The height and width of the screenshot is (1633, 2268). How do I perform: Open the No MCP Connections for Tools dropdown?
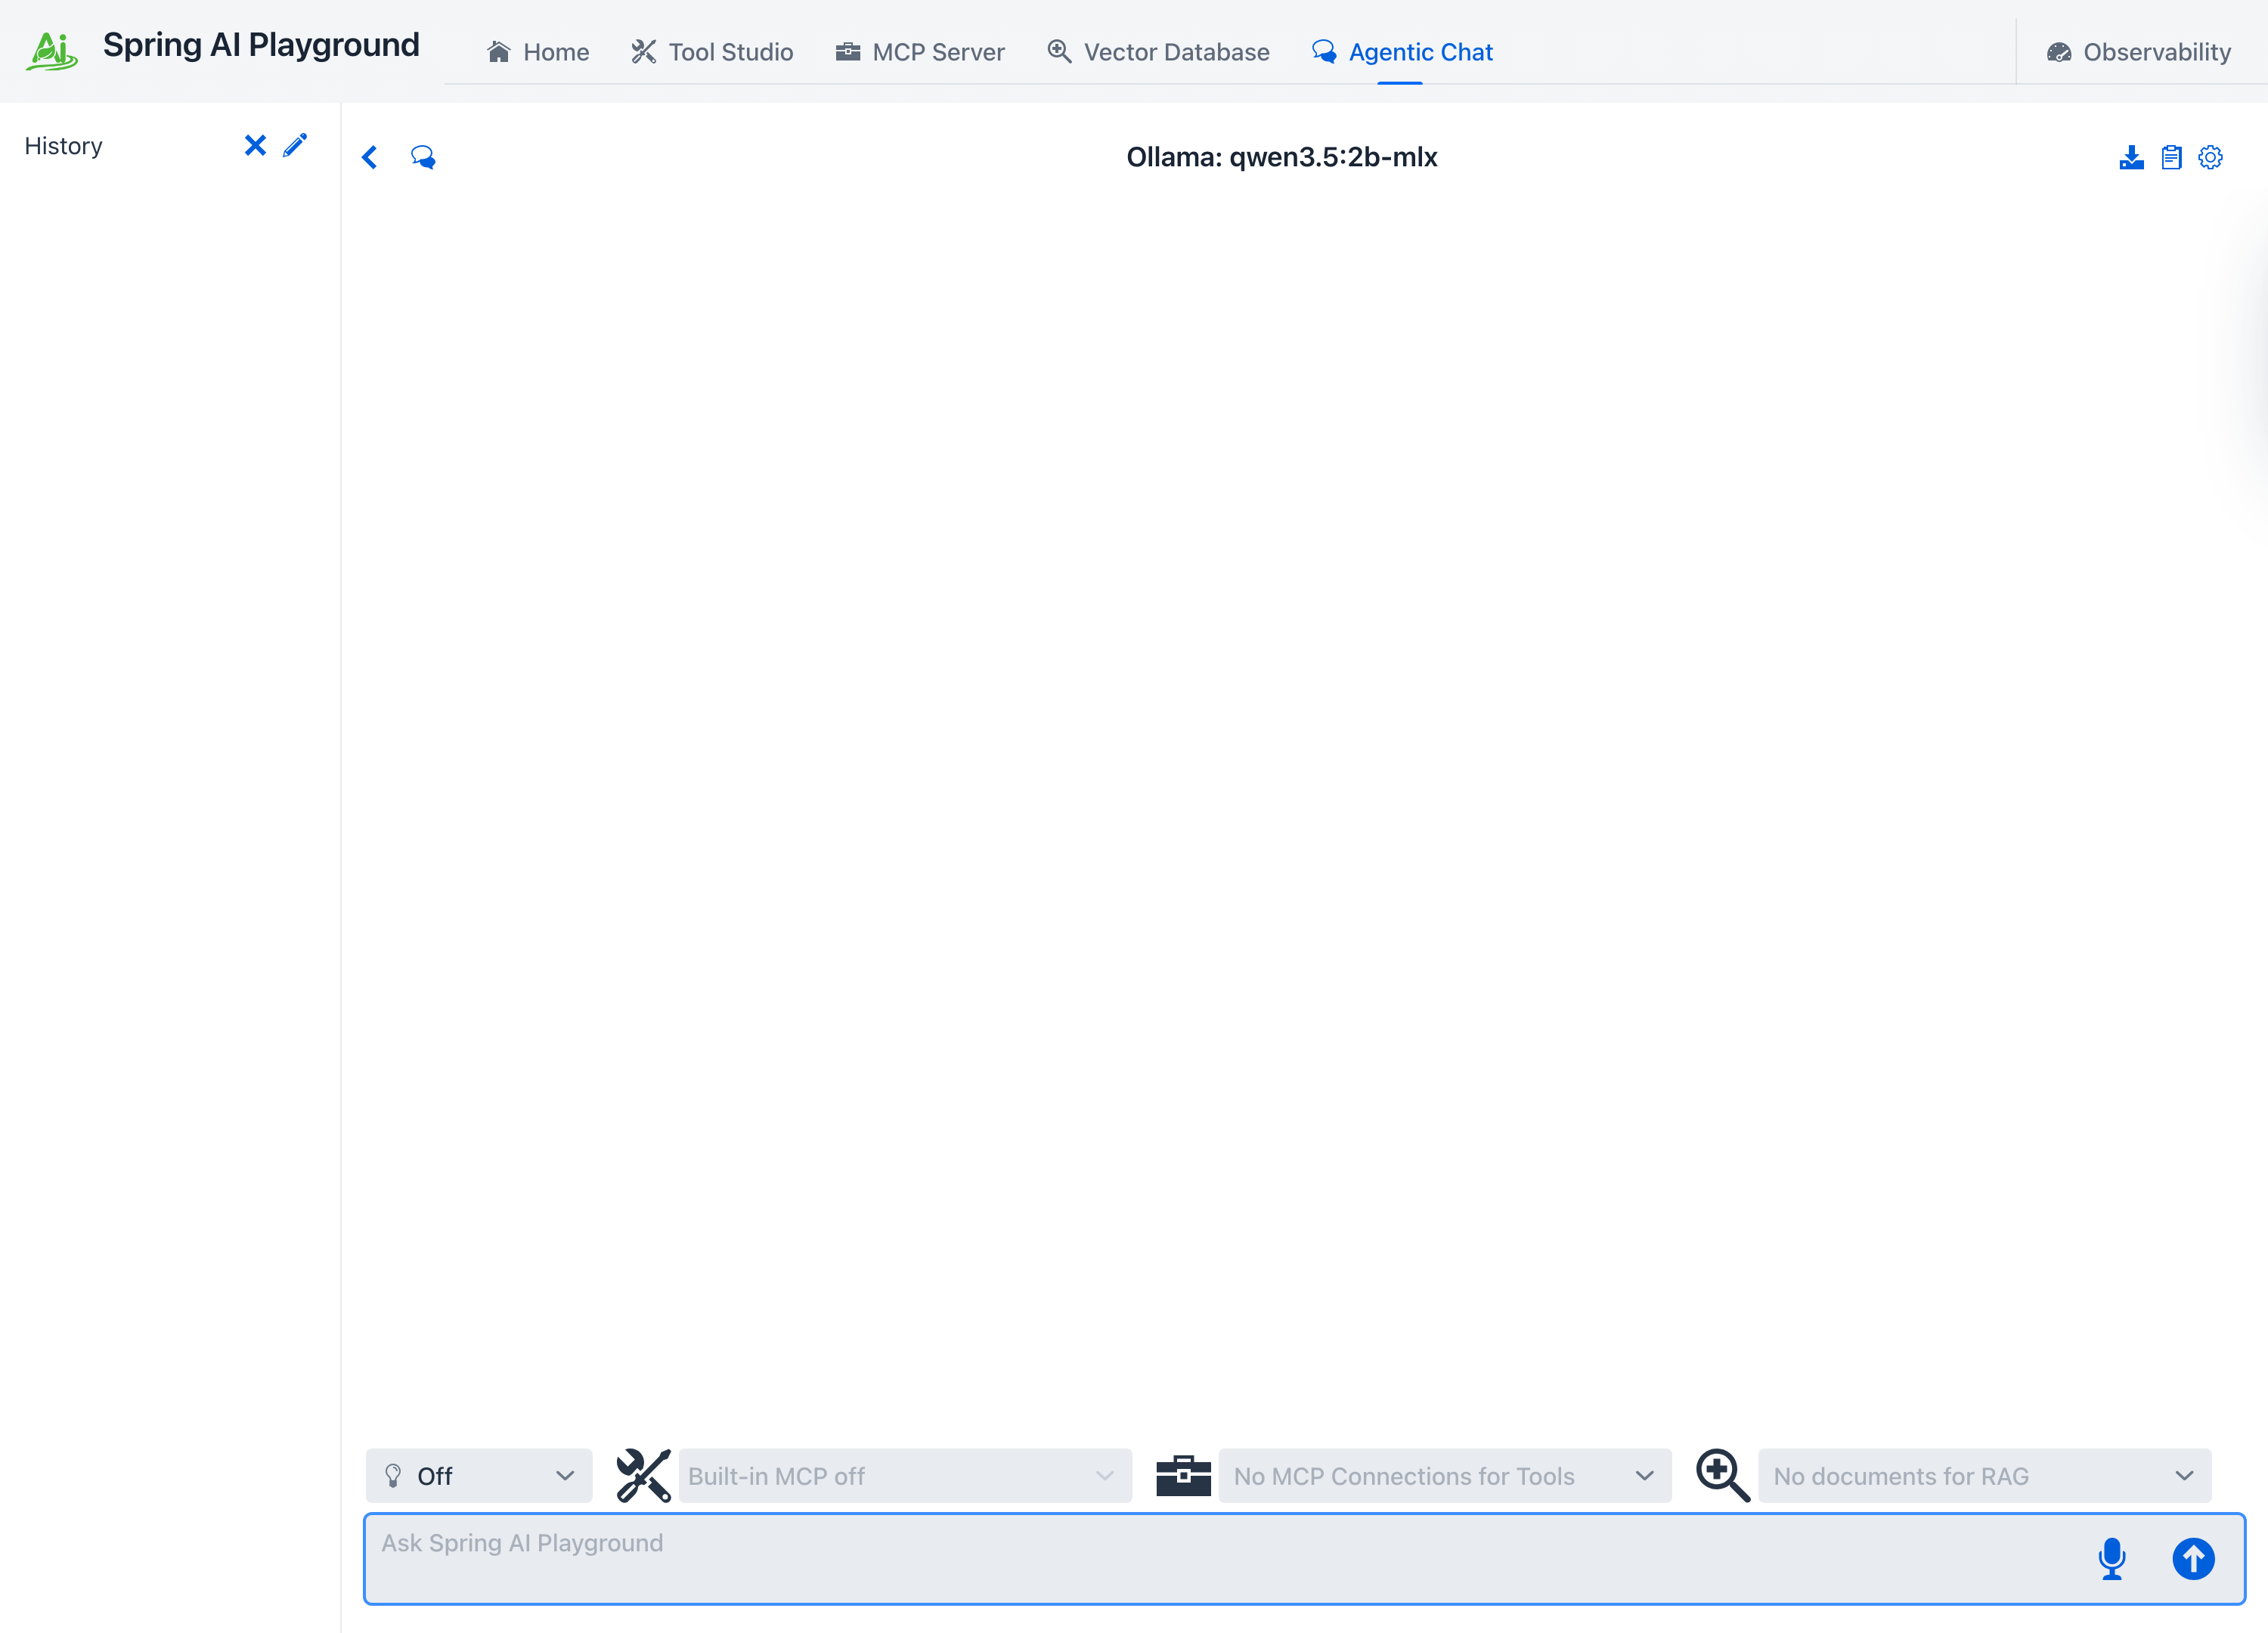point(1445,1475)
